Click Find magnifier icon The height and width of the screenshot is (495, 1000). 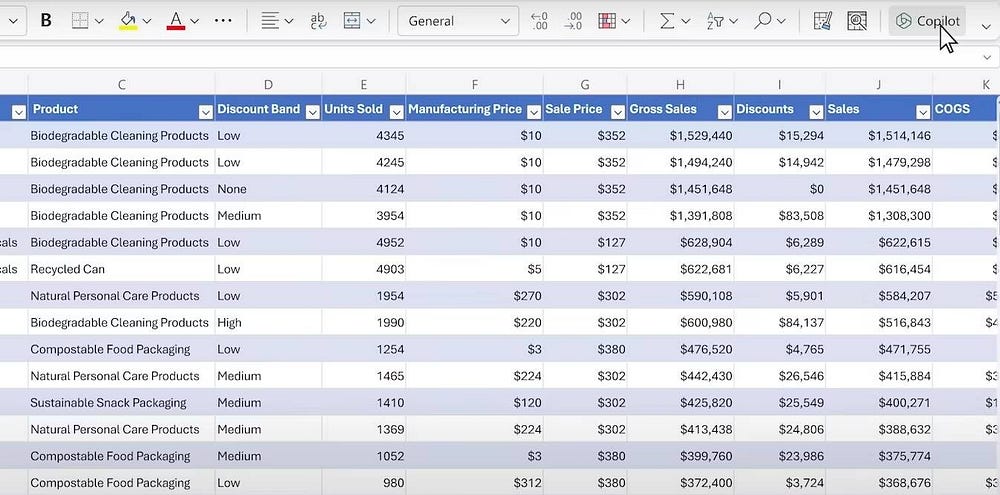click(762, 21)
